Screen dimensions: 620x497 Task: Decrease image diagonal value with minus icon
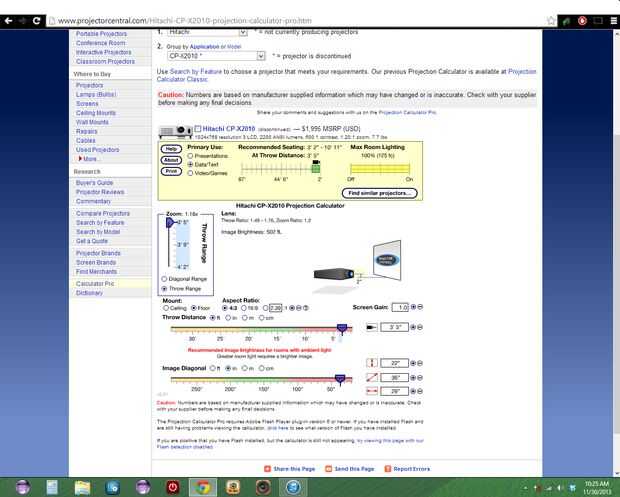[420, 378]
